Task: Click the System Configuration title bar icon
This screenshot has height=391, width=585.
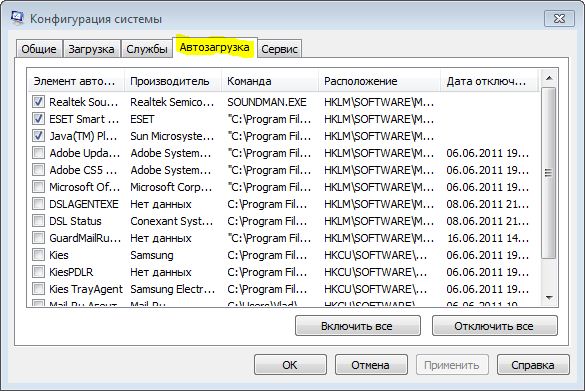Action: 17,17
